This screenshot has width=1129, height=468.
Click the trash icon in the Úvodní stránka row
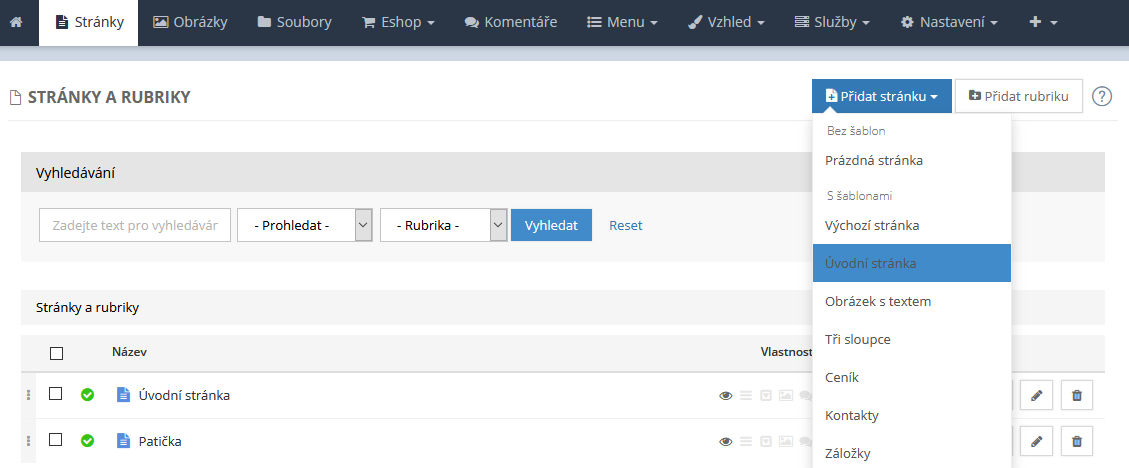(x=1076, y=395)
